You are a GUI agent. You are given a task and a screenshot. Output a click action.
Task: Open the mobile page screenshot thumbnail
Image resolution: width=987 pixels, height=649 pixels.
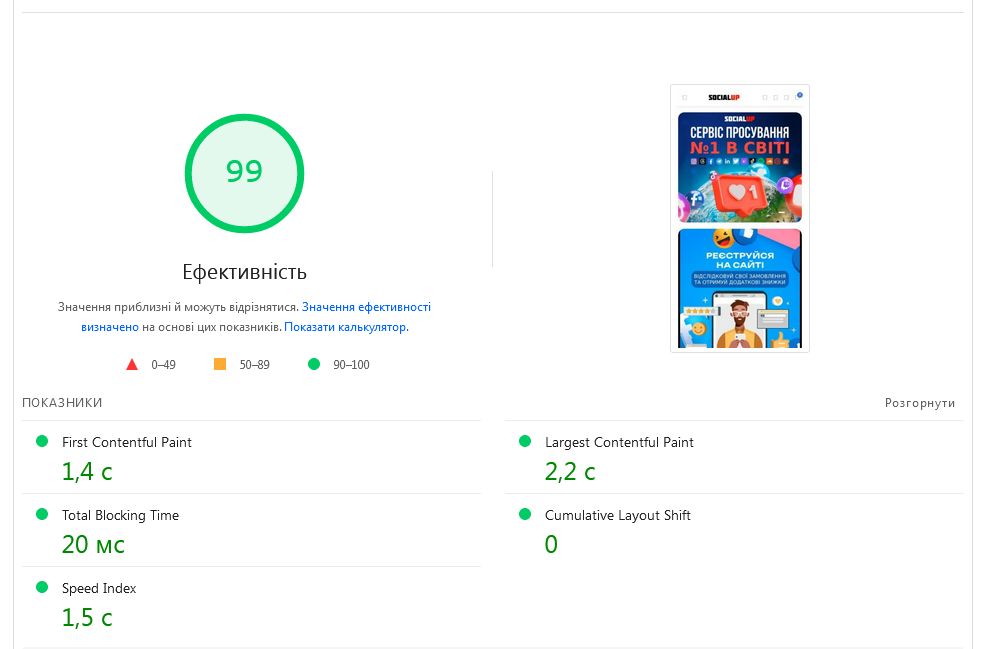739,218
